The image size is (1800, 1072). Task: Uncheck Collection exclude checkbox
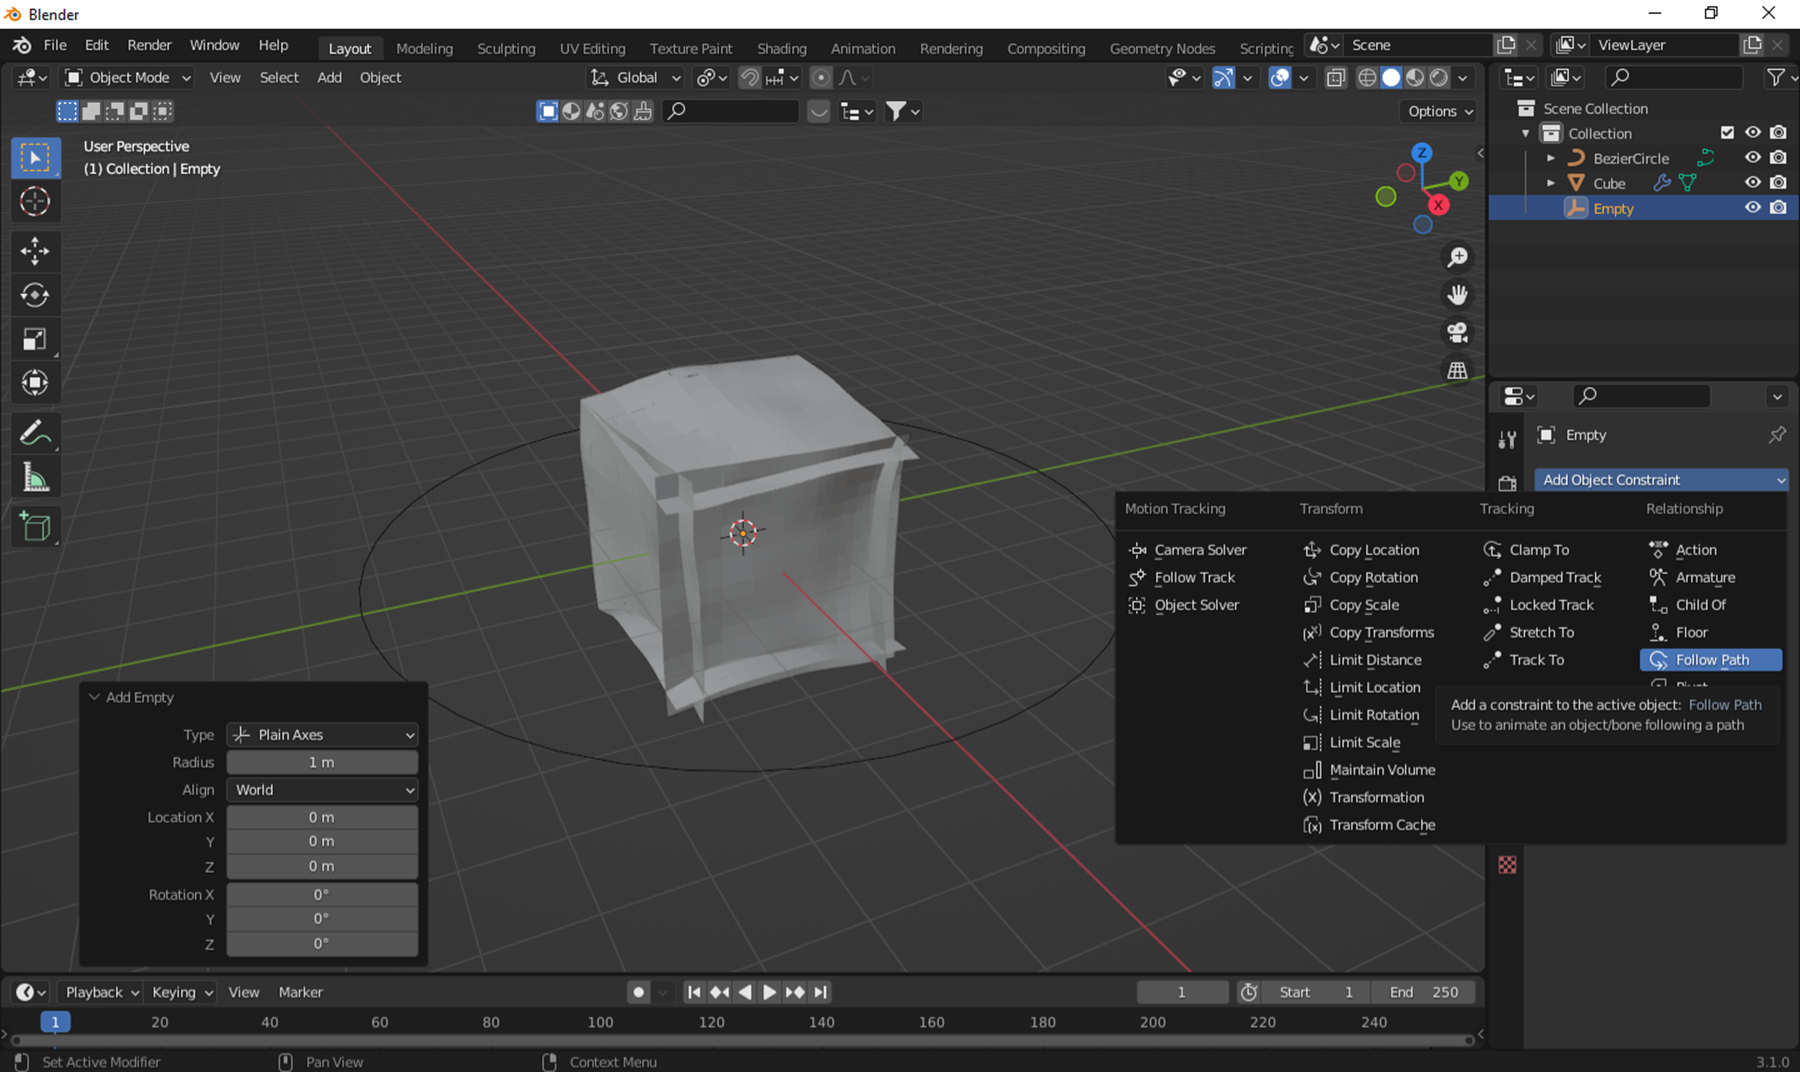(1727, 133)
